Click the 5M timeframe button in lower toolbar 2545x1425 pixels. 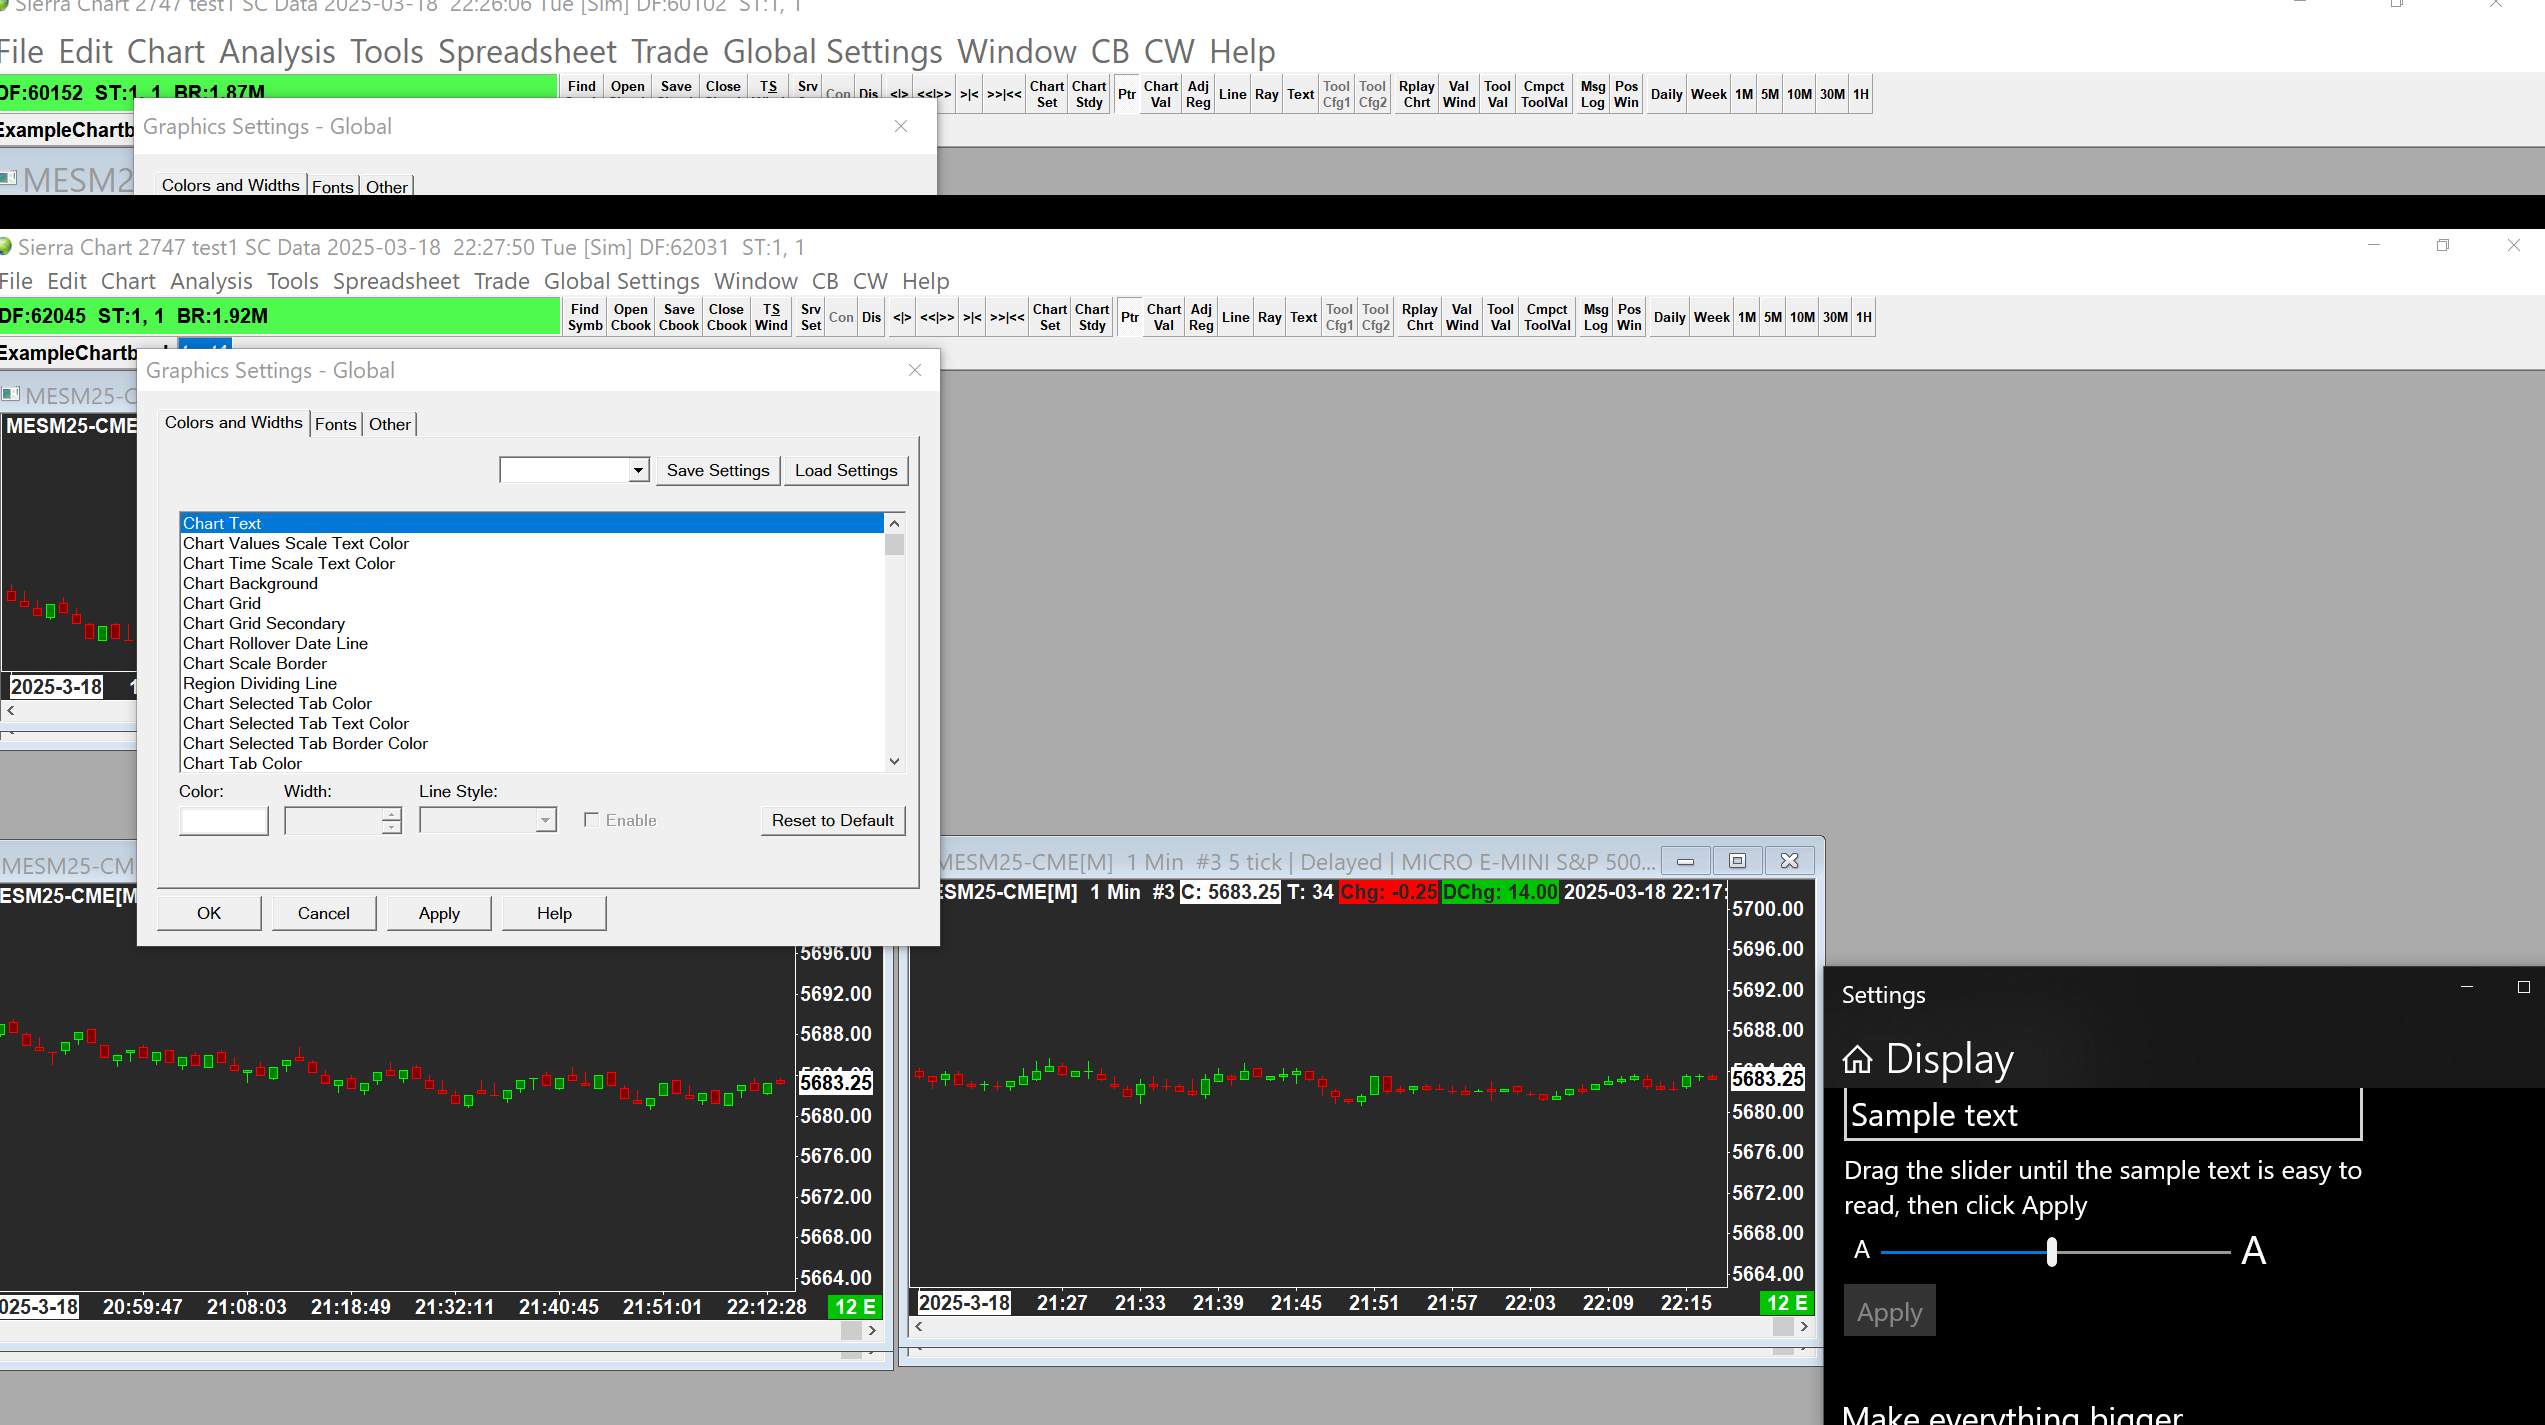[x=1772, y=317]
